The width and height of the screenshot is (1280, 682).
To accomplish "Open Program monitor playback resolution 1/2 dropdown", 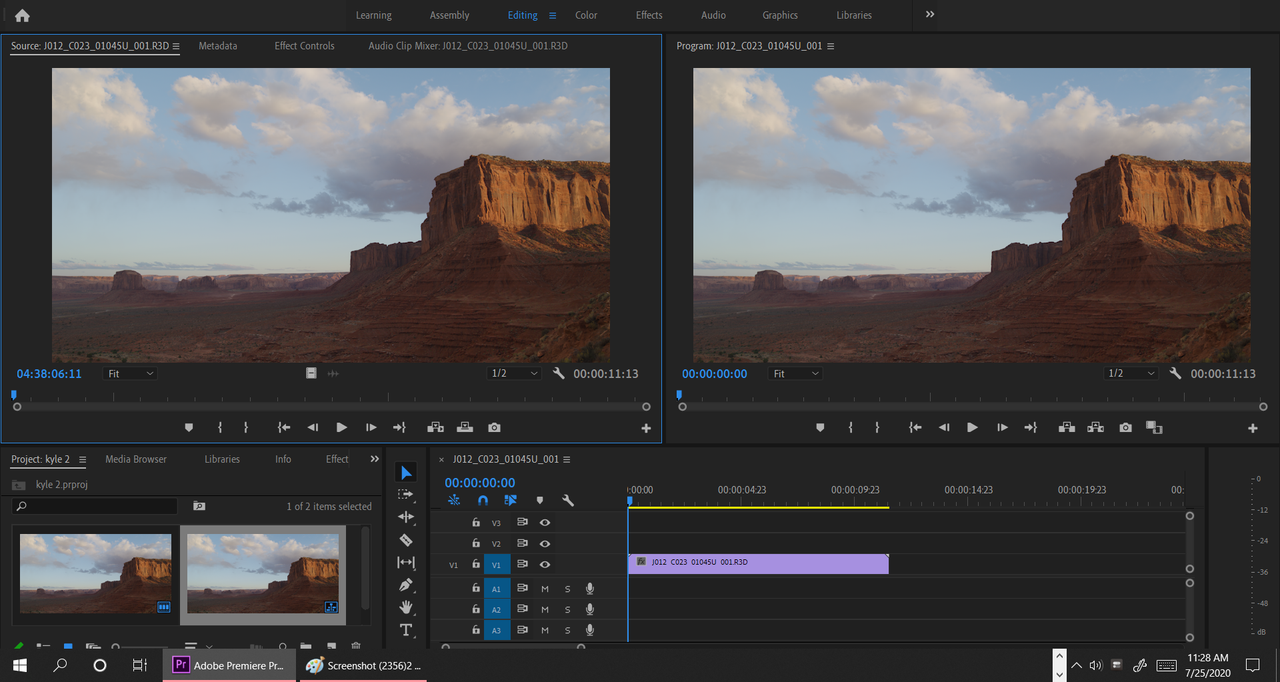I will click(1130, 373).
